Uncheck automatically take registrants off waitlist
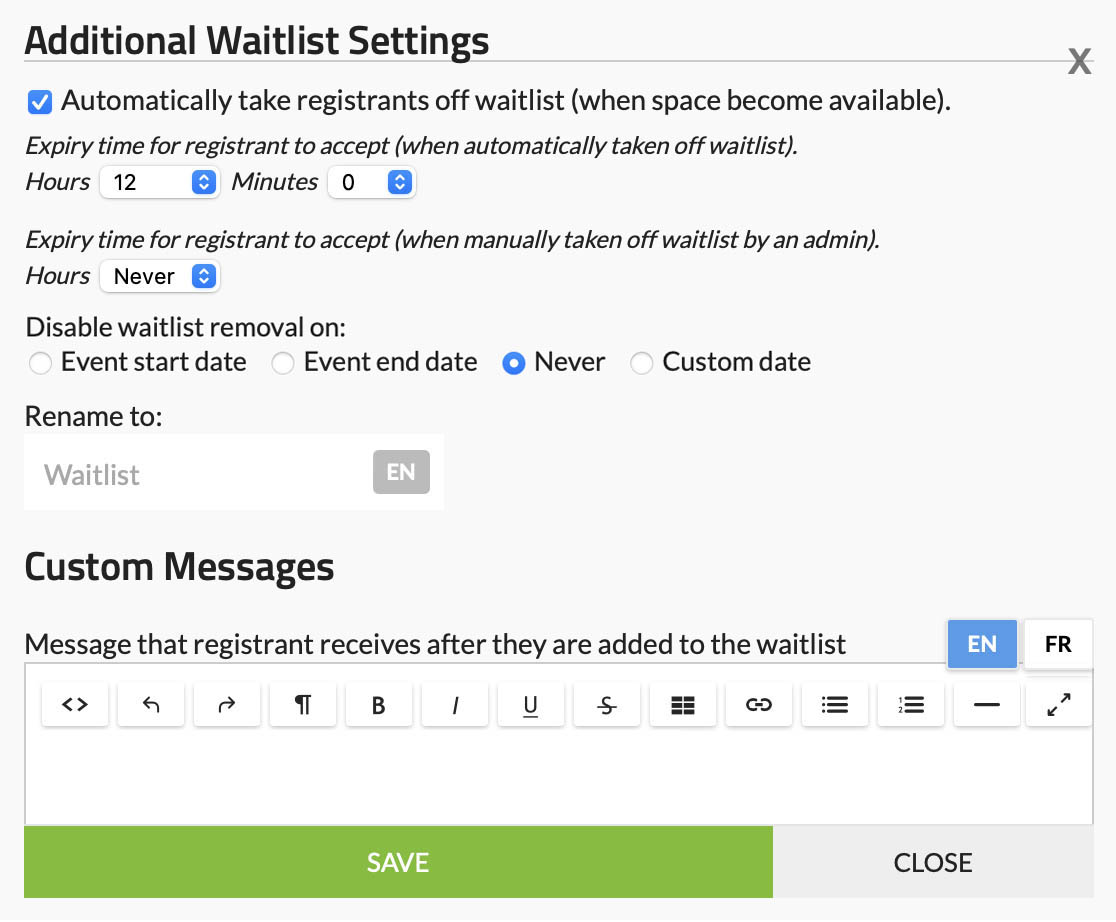The height and width of the screenshot is (922, 1116). pyautogui.click(x=40, y=101)
